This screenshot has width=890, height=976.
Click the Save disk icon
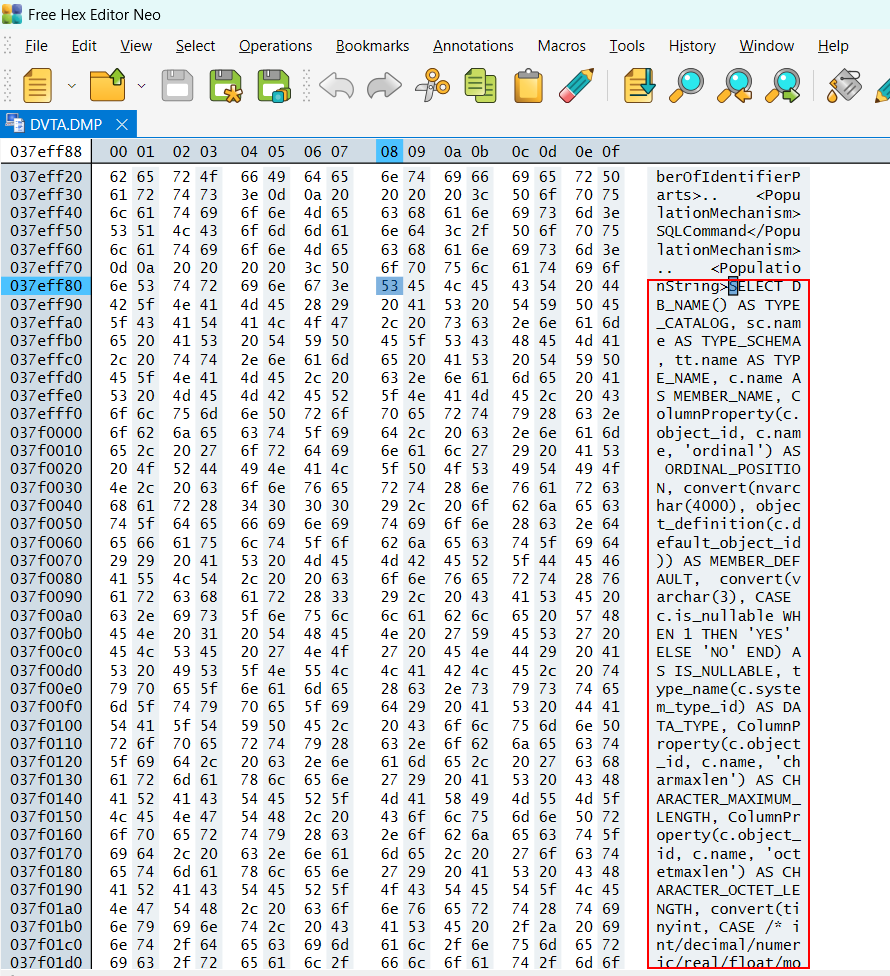coord(177,85)
